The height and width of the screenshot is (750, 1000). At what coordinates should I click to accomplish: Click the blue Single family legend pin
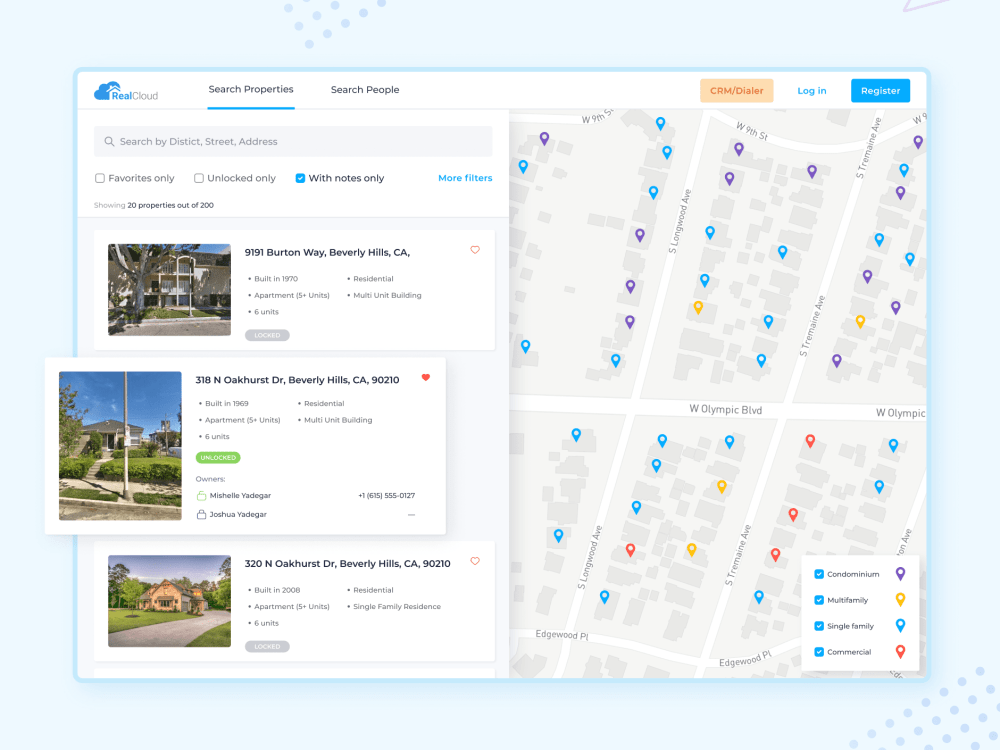[x=901, y=626]
